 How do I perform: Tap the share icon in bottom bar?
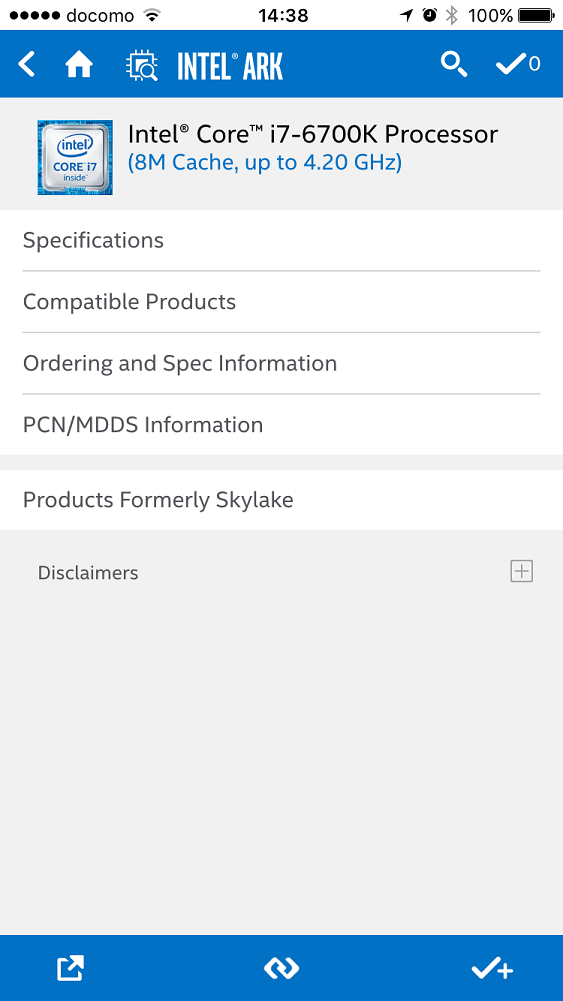click(70, 968)
